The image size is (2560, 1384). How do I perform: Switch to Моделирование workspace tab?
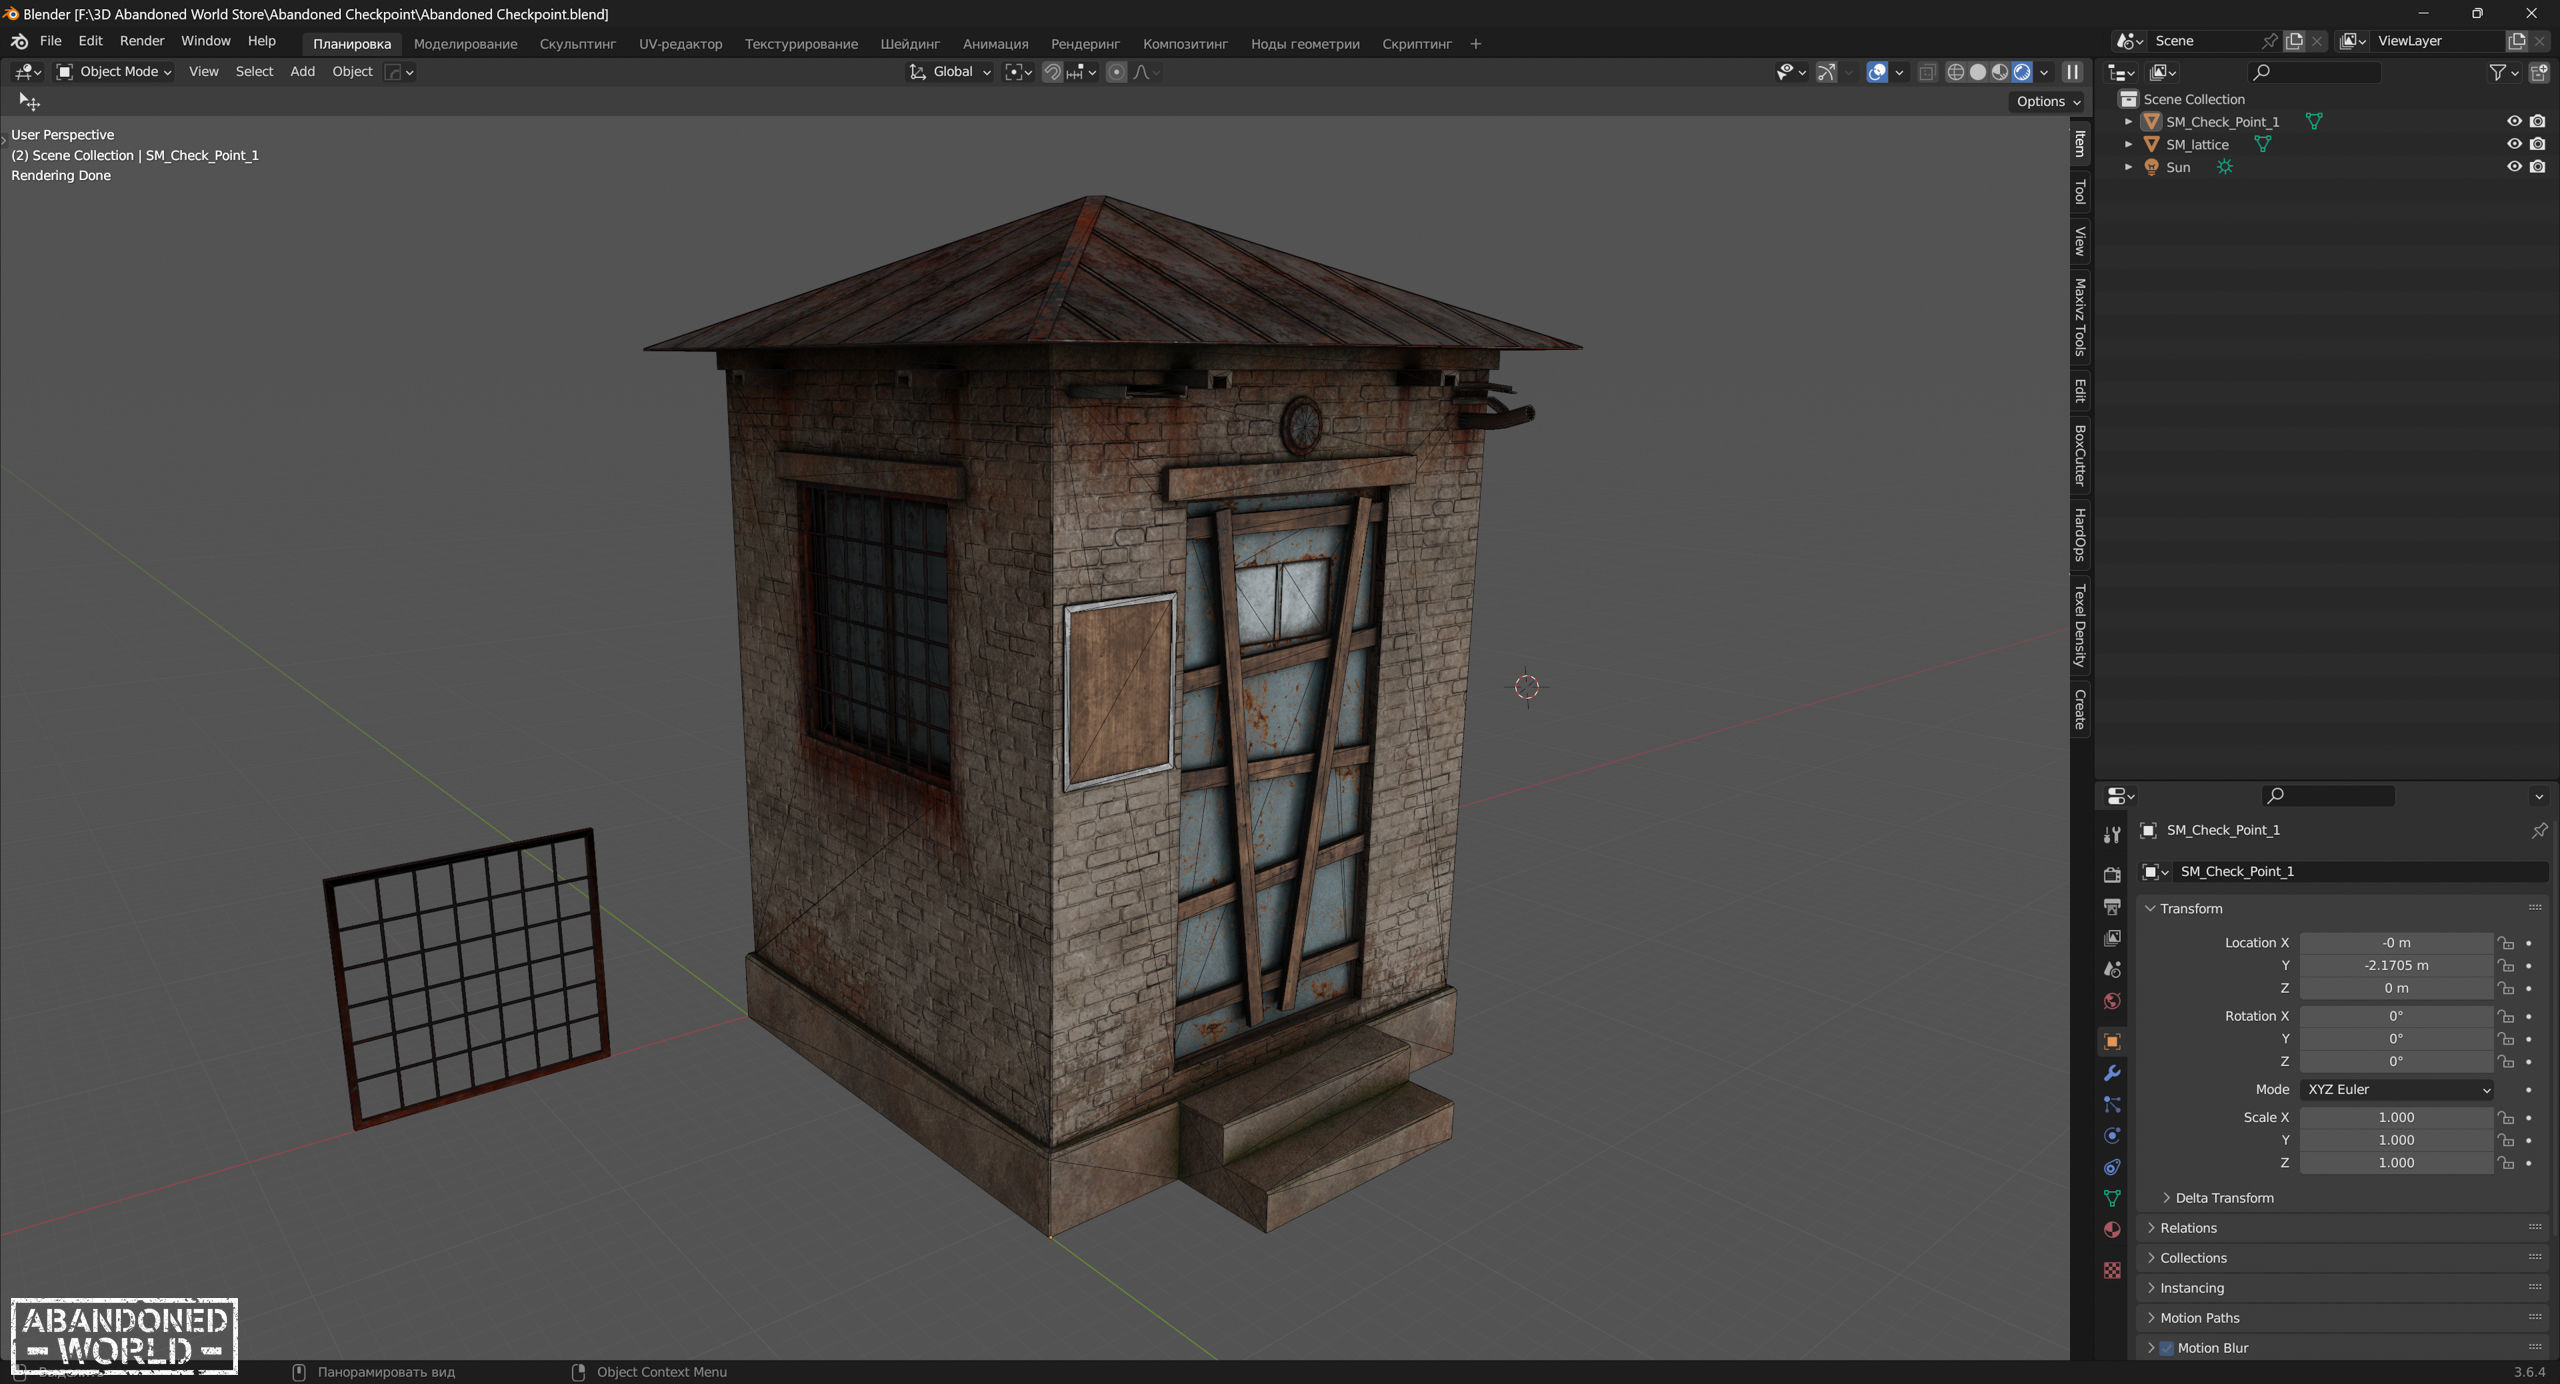tap(465, 44)
